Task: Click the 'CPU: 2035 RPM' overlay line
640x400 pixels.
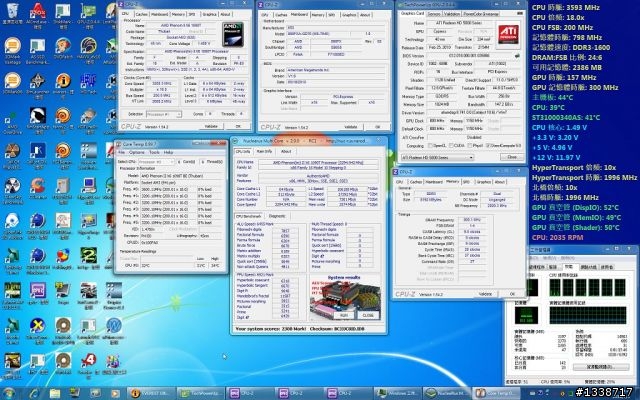Action: pos(558,238)
